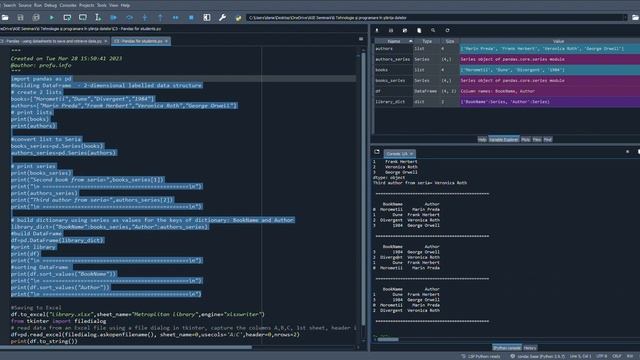Switch to the Find pane tab

[x=548, y=140]
